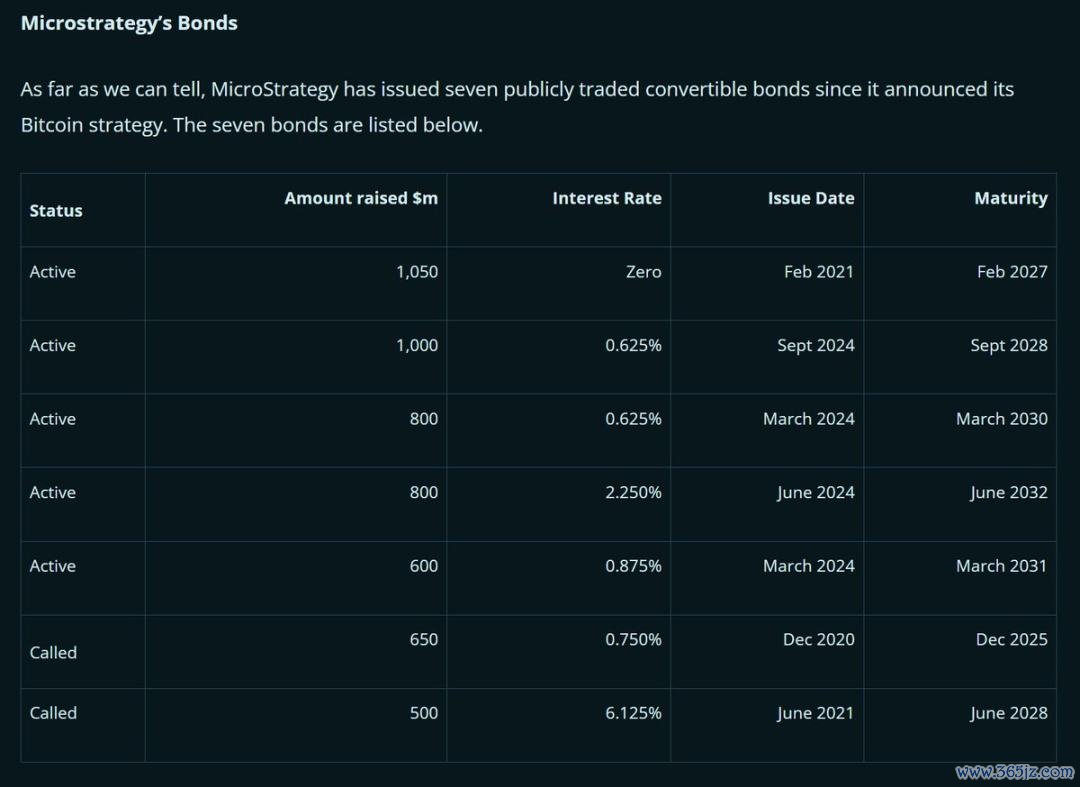Click the 1,050 amount cell
The height and width of the screenshot is (787, 1080).
click(417, 272)
